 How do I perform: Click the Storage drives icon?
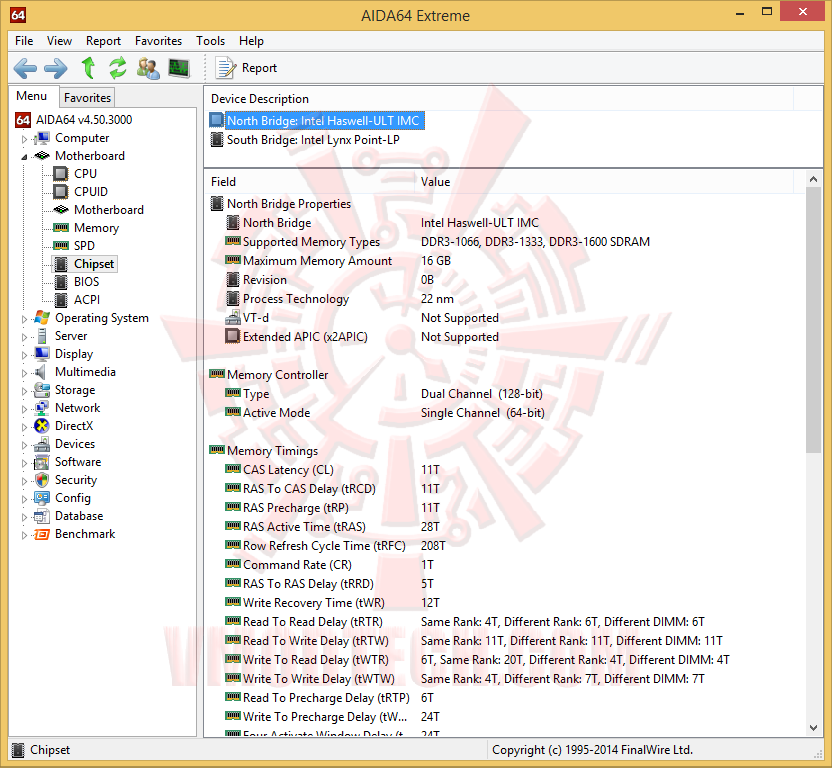pyautogui.click(x=41, y=390)
